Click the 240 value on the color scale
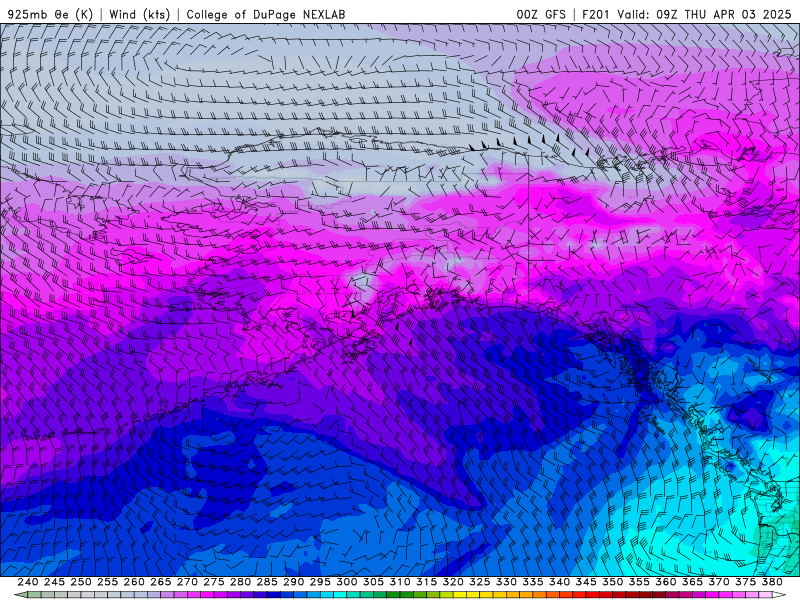This screenshot has width=800, height=600. pos(28,582)
